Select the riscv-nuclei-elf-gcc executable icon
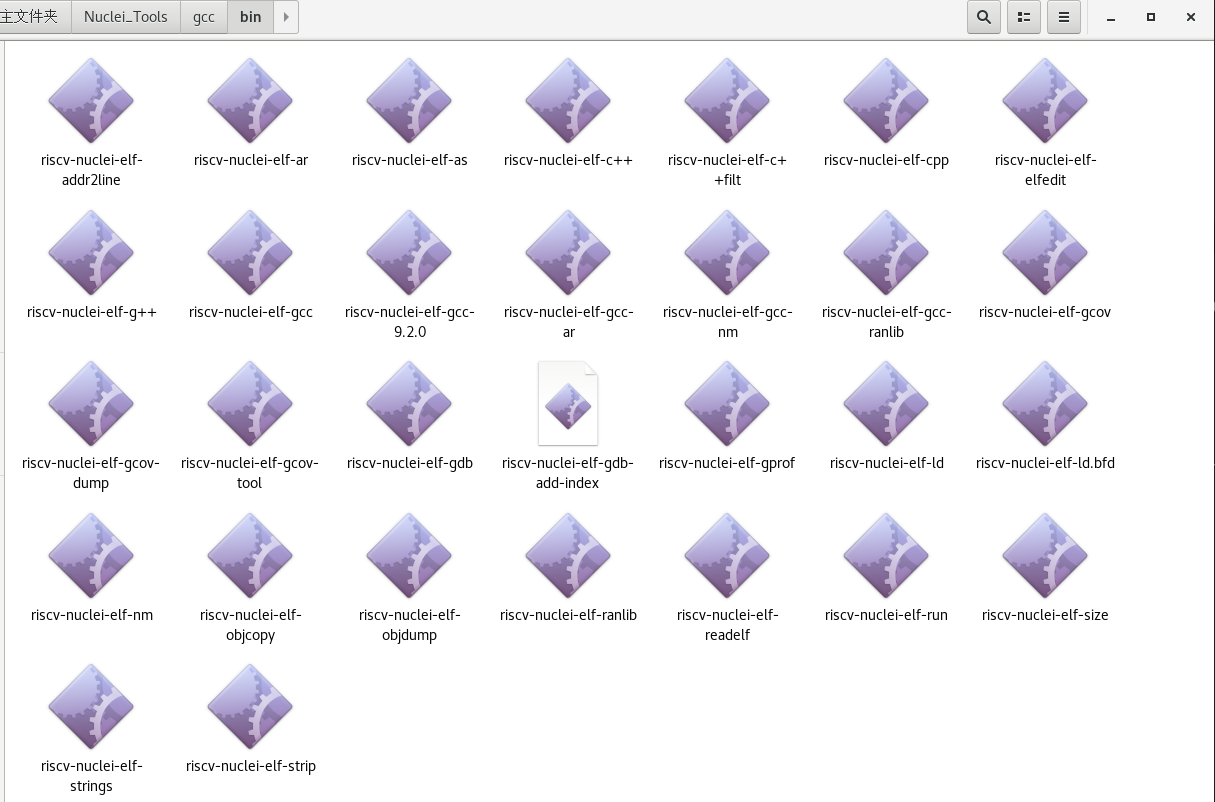 click(x=250, y=253)
